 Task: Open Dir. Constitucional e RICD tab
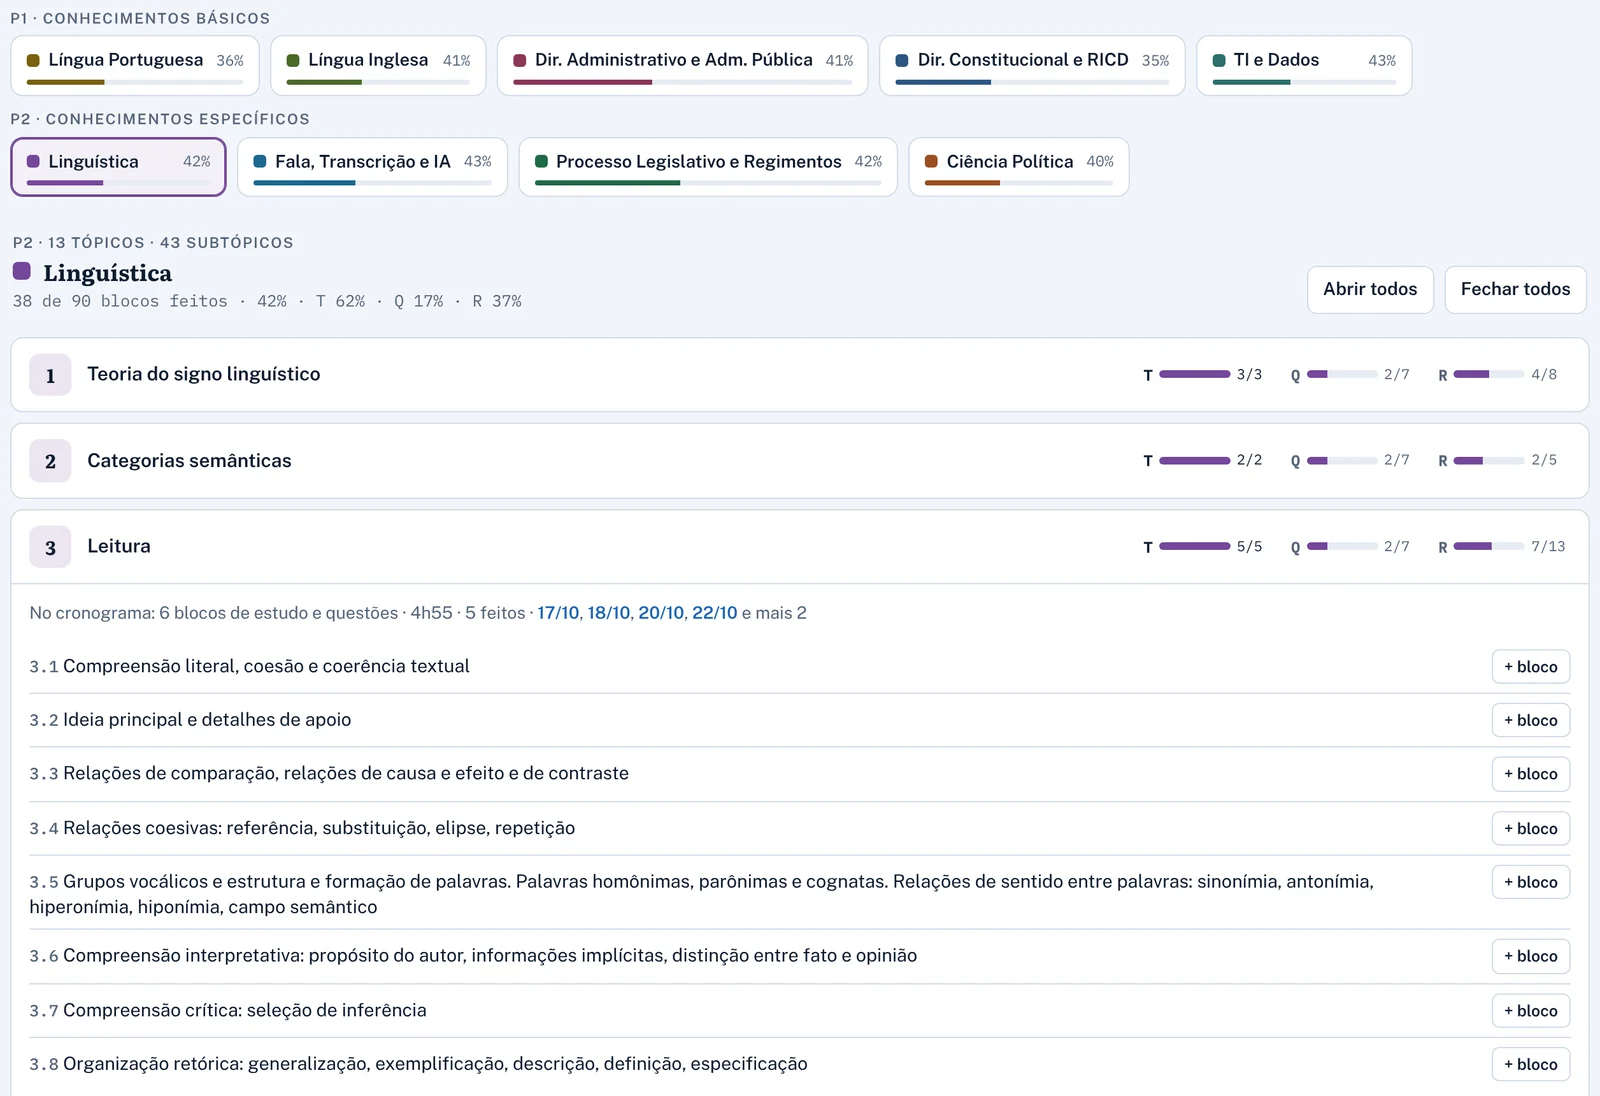pyautogui.click(x=1032, y=66)
